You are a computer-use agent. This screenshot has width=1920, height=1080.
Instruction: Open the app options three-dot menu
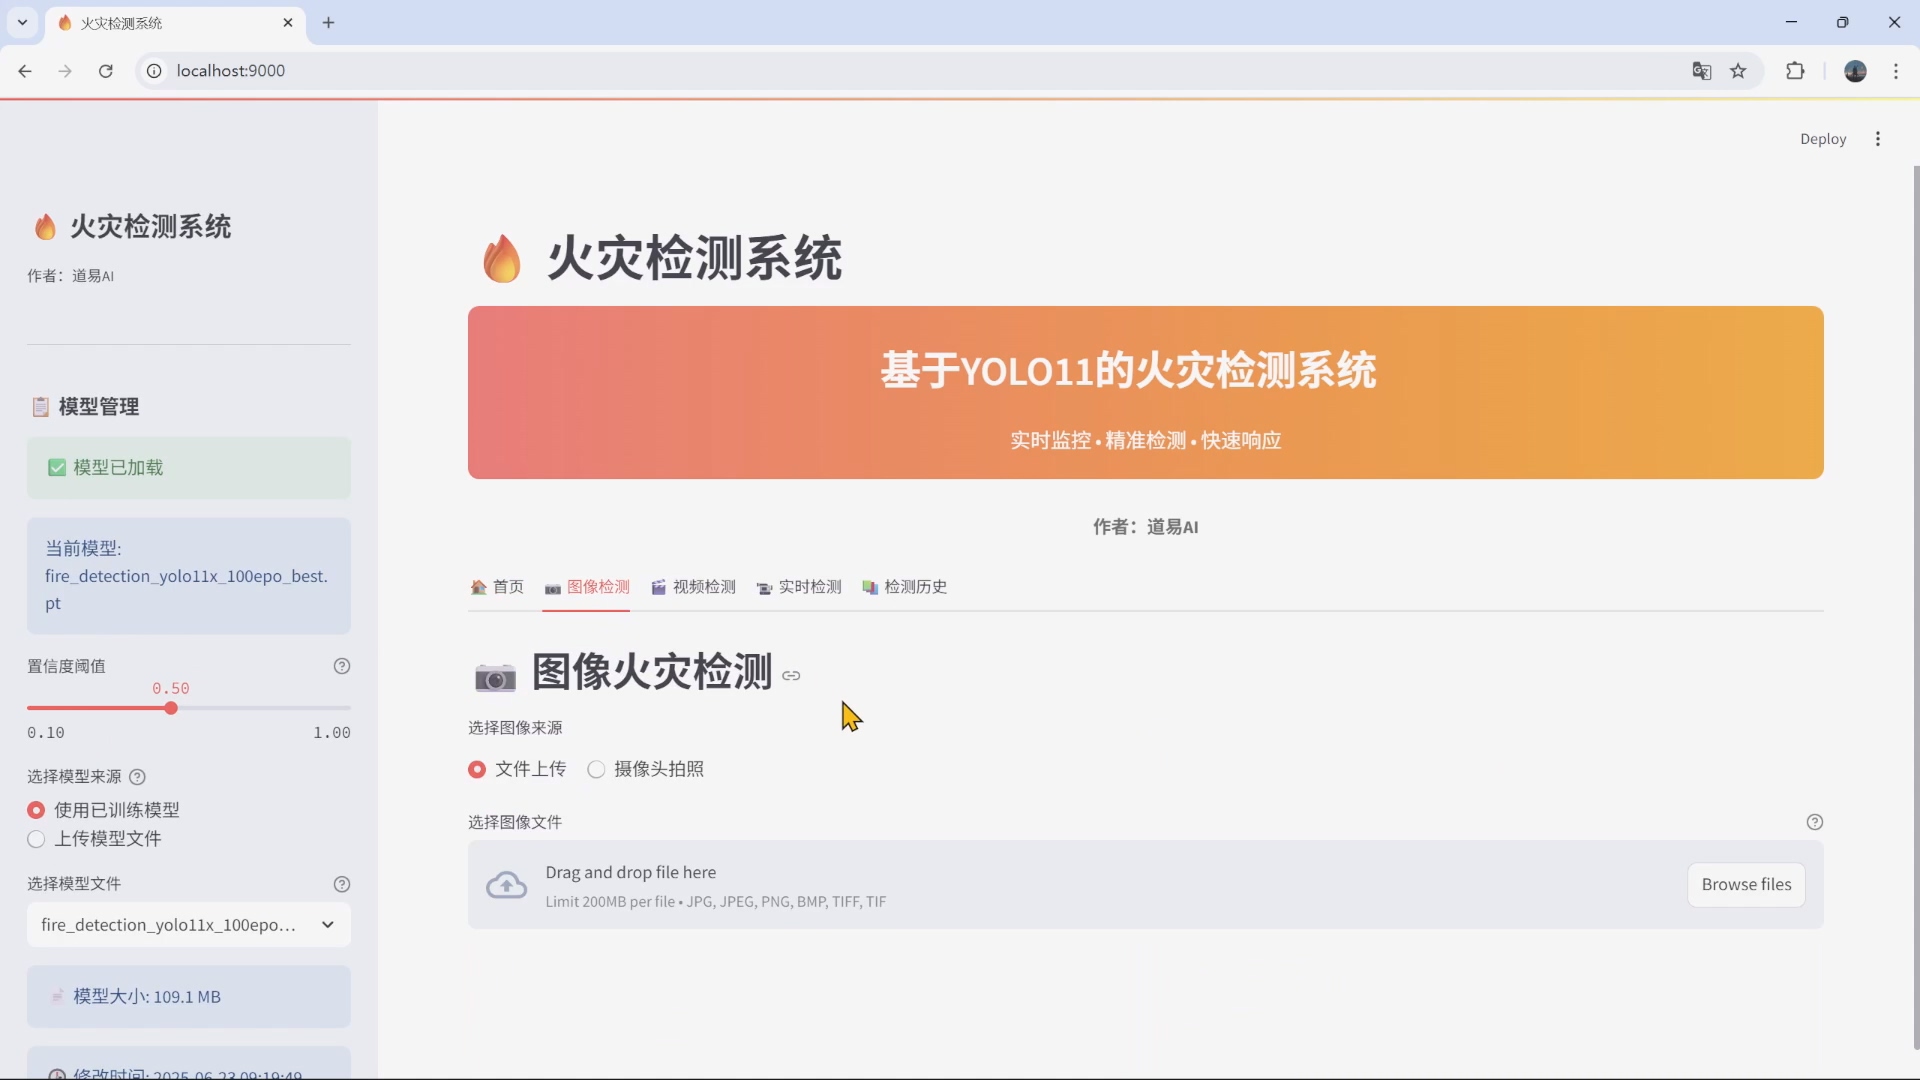(1878, 138)
